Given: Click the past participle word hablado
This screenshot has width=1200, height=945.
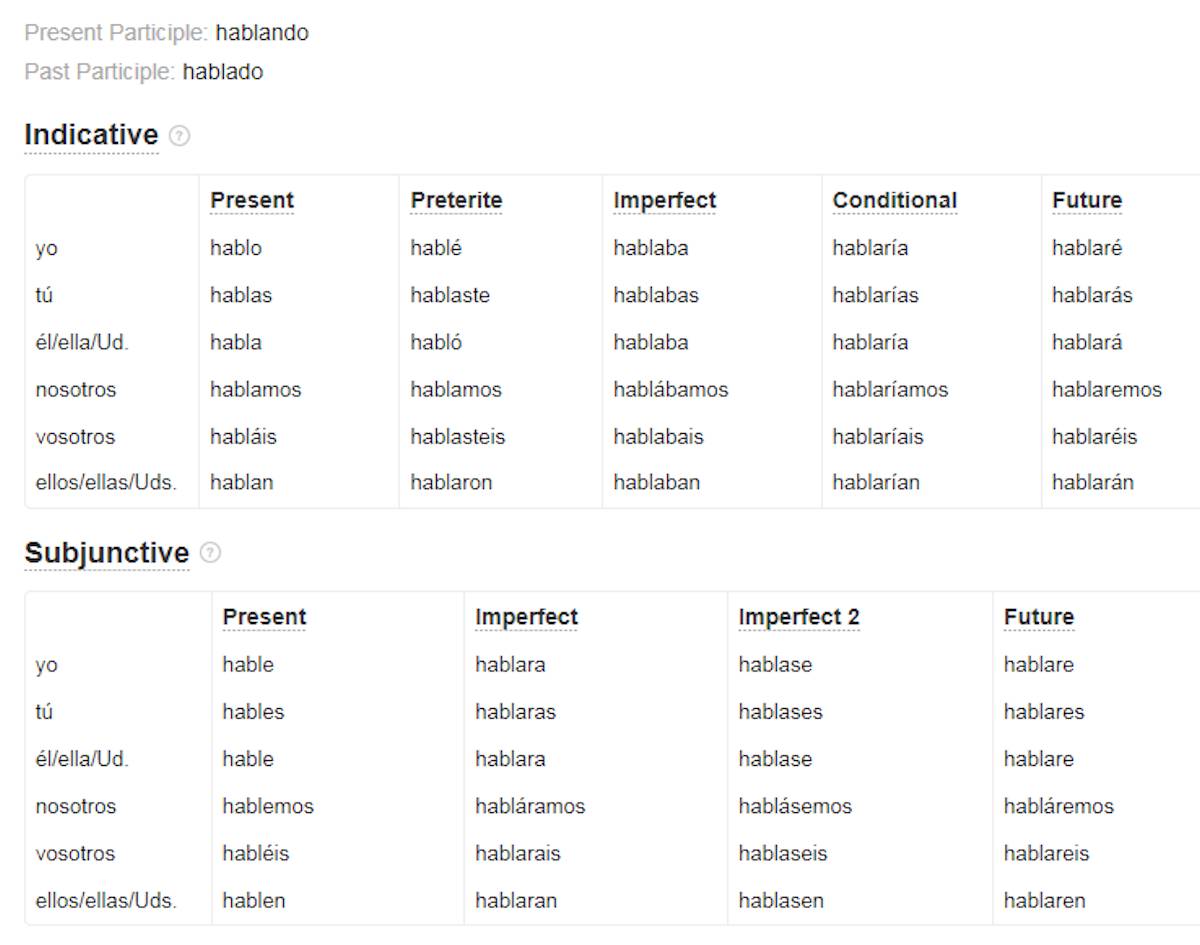Looking at the screenshot, I should pos(223,72).
